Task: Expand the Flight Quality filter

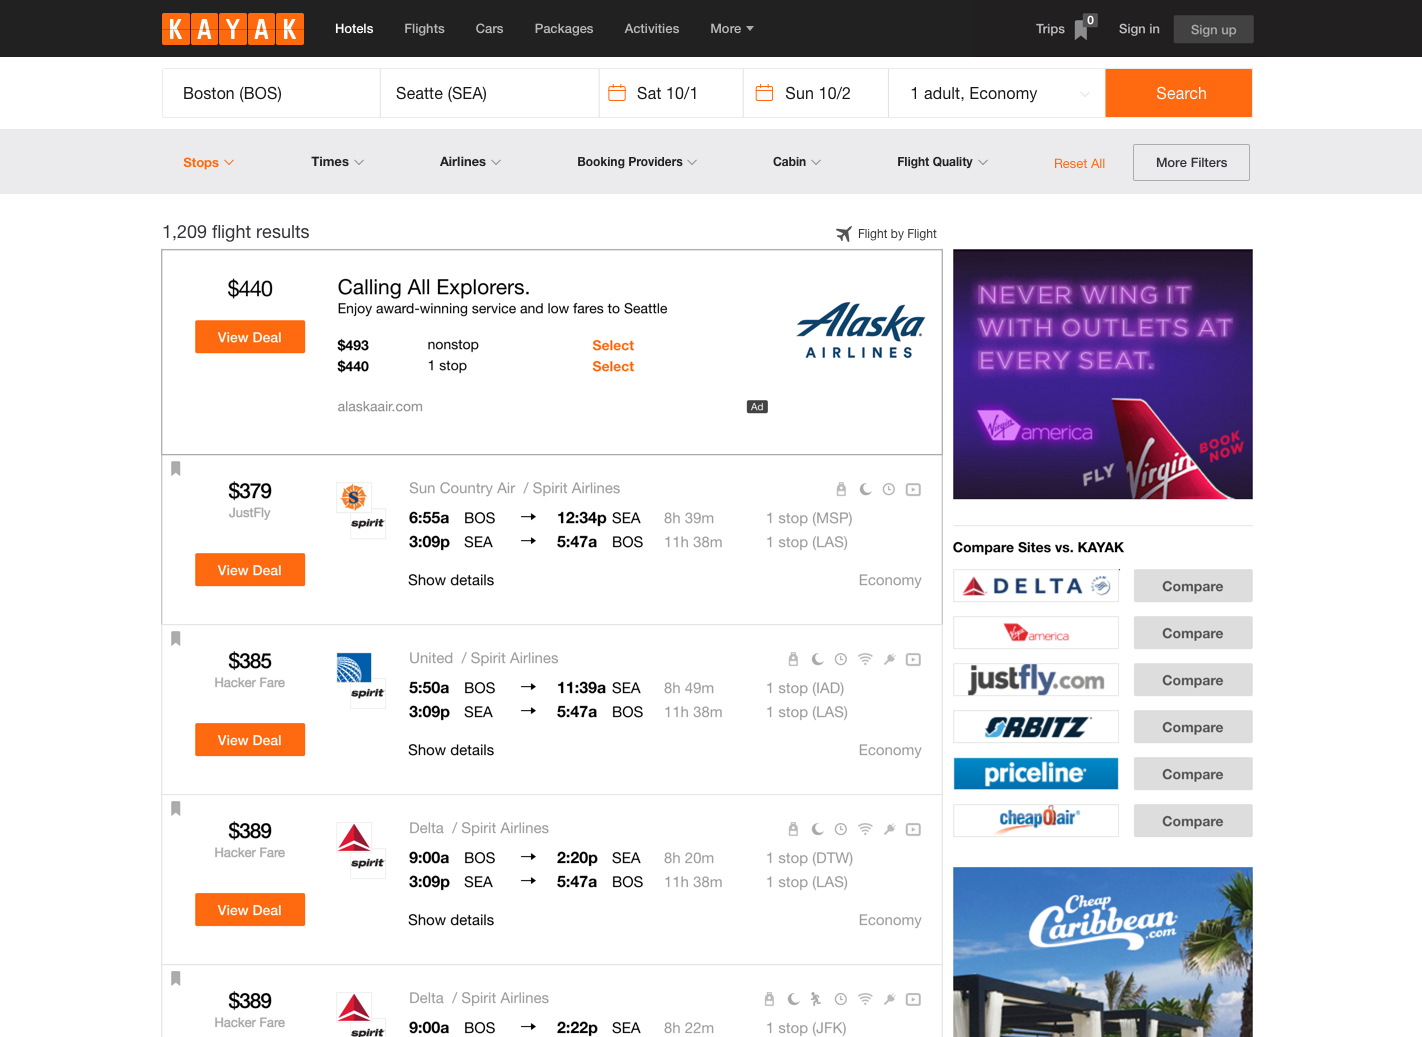Action: click(942, 162)
